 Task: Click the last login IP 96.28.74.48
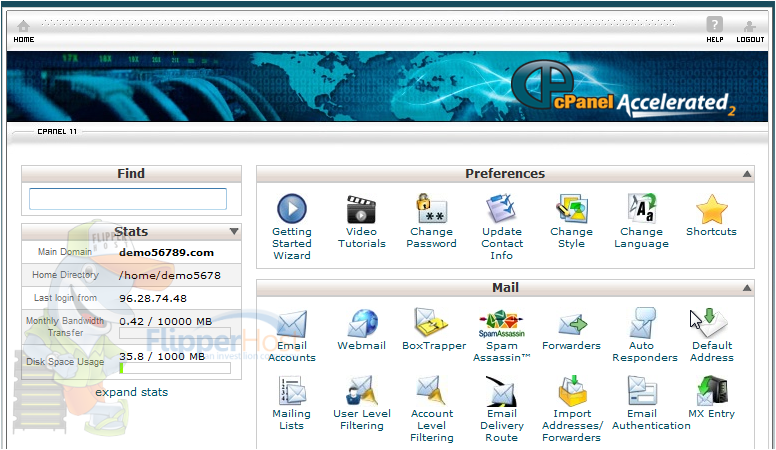pyautogui.click(x=153, y=299)
